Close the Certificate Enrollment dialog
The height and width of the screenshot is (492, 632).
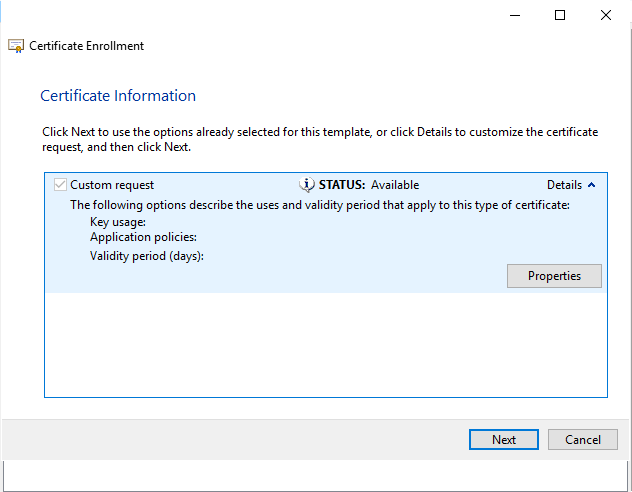(x=606, y=15)
